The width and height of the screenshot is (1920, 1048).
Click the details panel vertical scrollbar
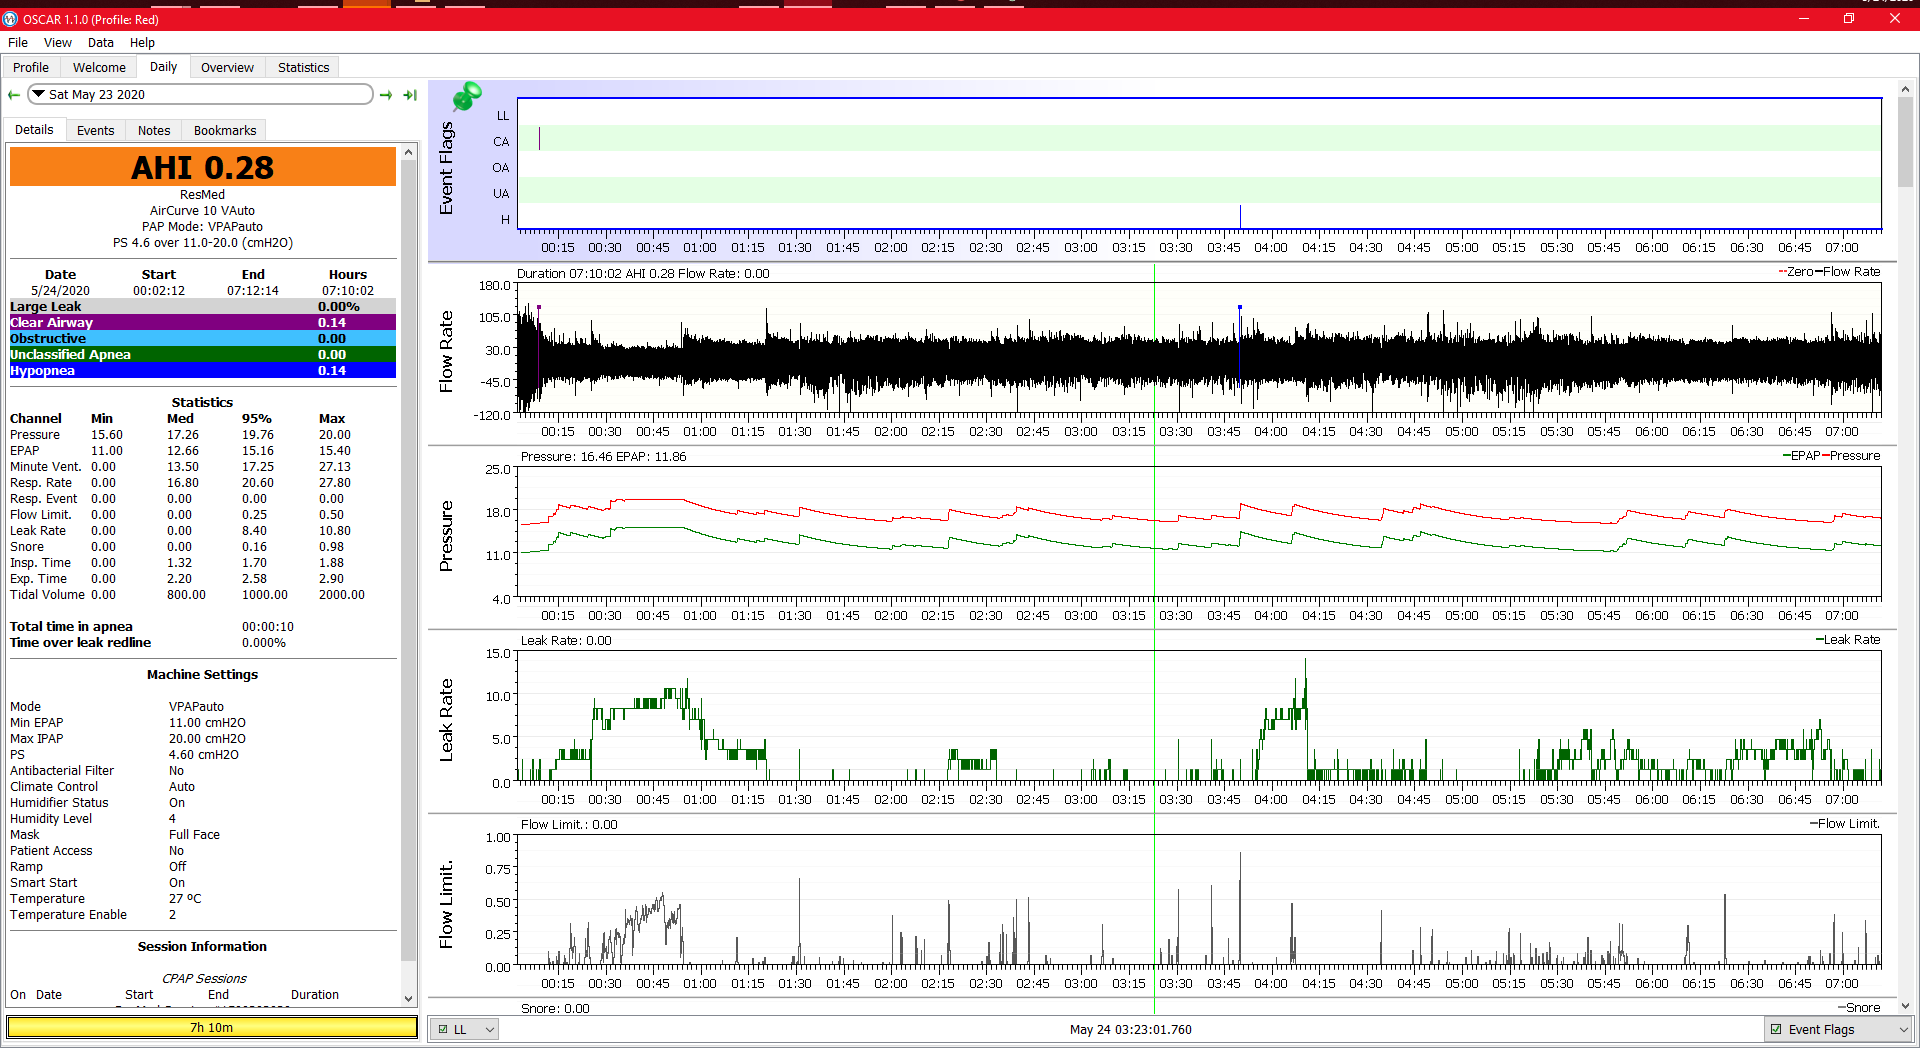(408, 560)
